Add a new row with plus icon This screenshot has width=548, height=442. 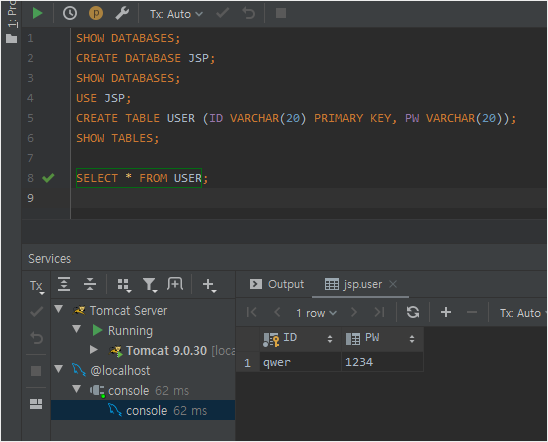point(446,312)
